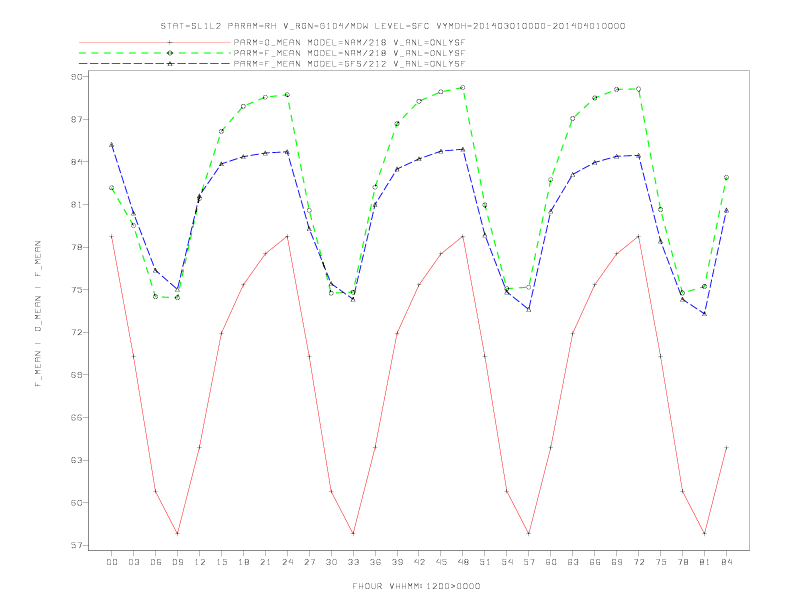The image size is (792, 612).
Task: Click x-axis forecast hour label 06
Action: [156, 562]
